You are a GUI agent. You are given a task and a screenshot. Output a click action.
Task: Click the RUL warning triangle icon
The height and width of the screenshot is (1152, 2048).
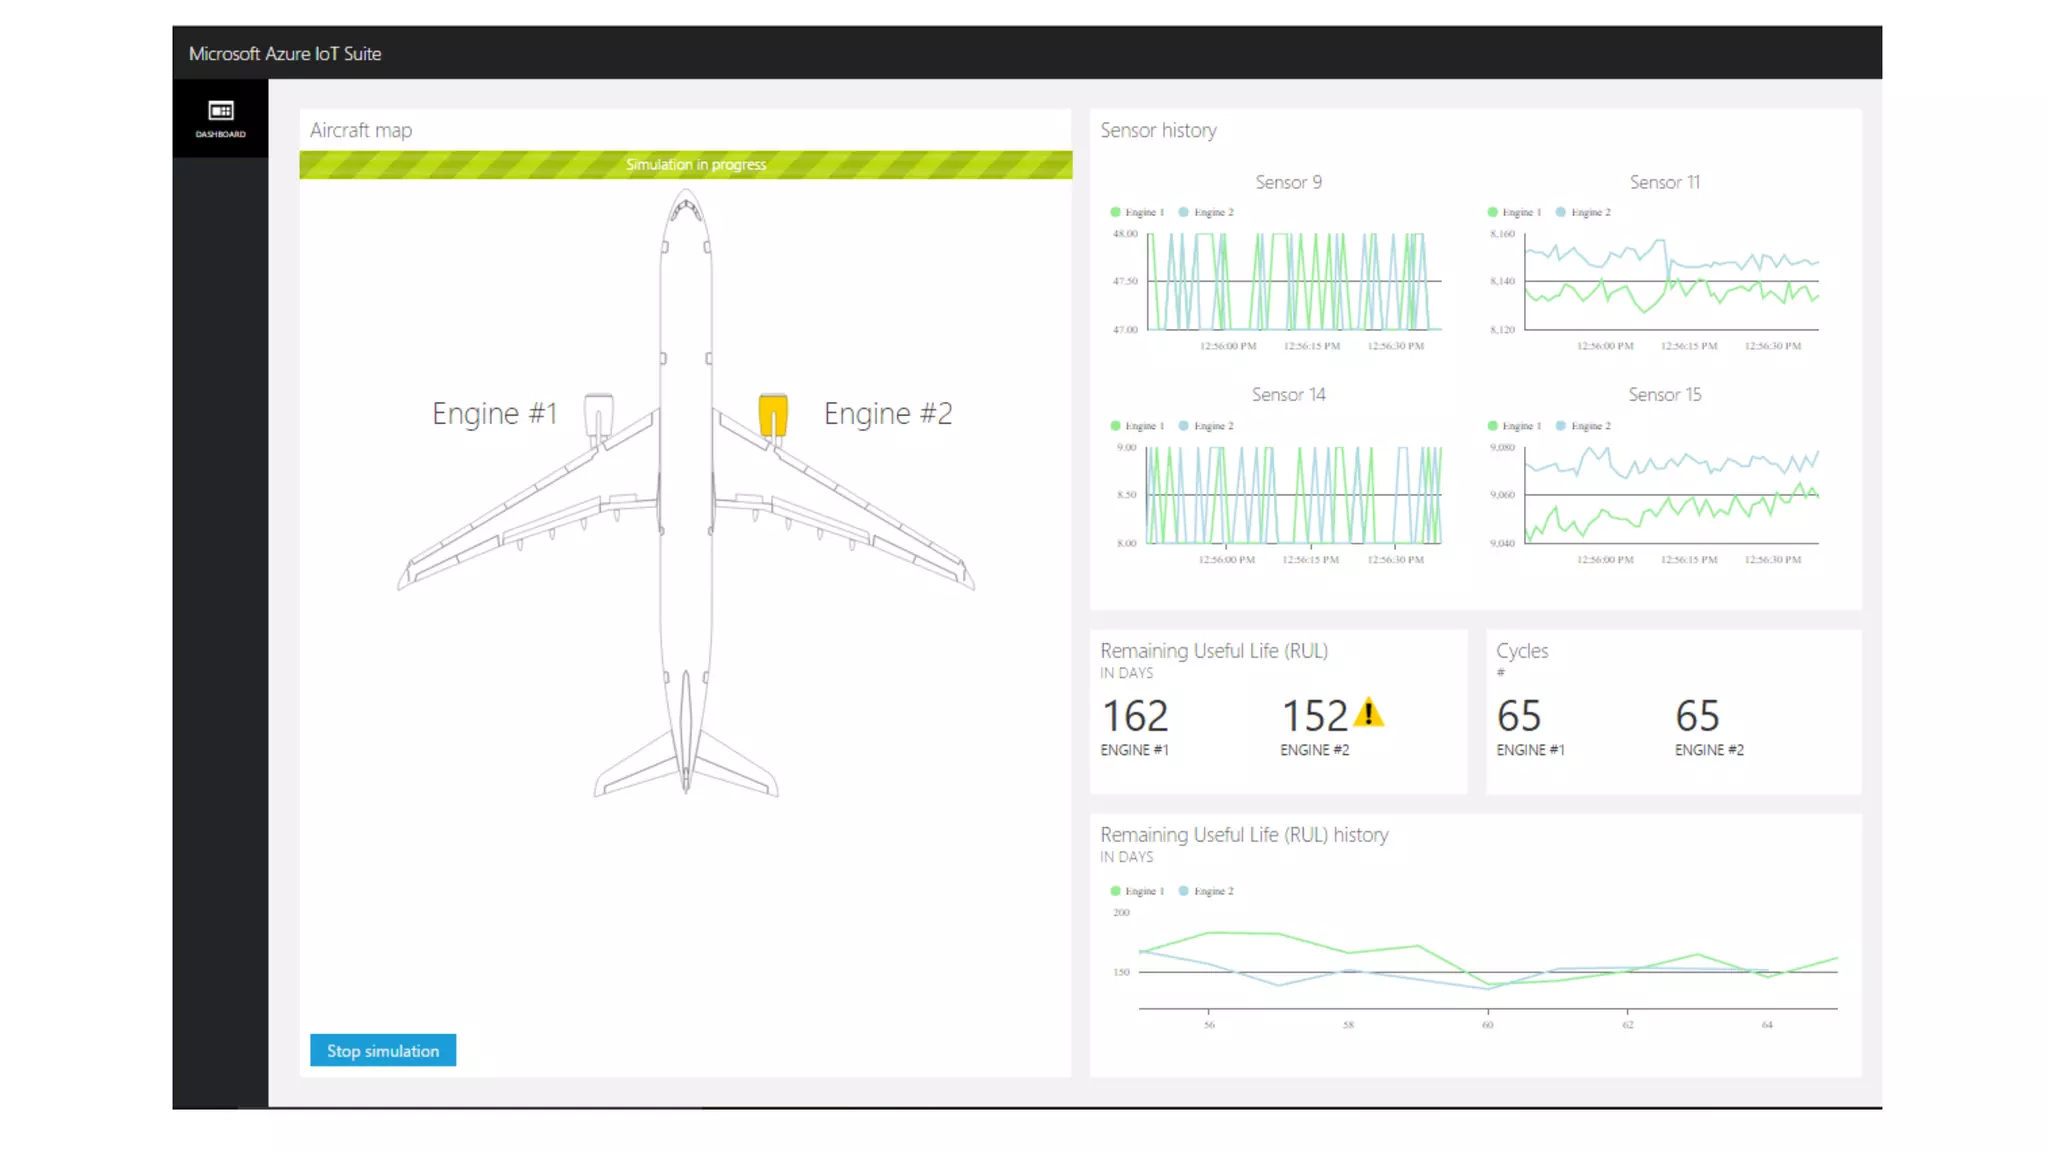(1368, 714)
